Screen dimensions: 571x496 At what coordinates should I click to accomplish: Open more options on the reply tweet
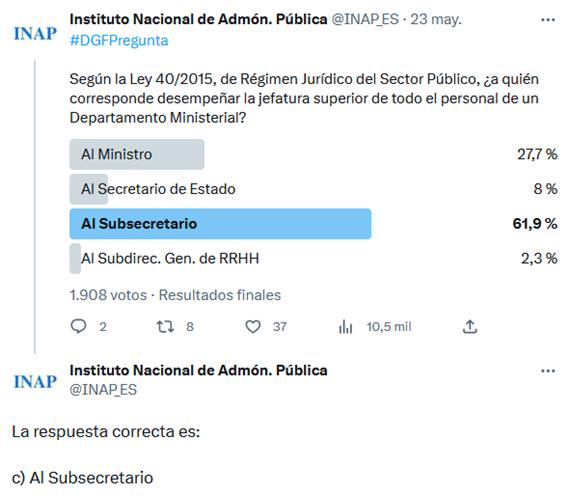tap(548, 371)
